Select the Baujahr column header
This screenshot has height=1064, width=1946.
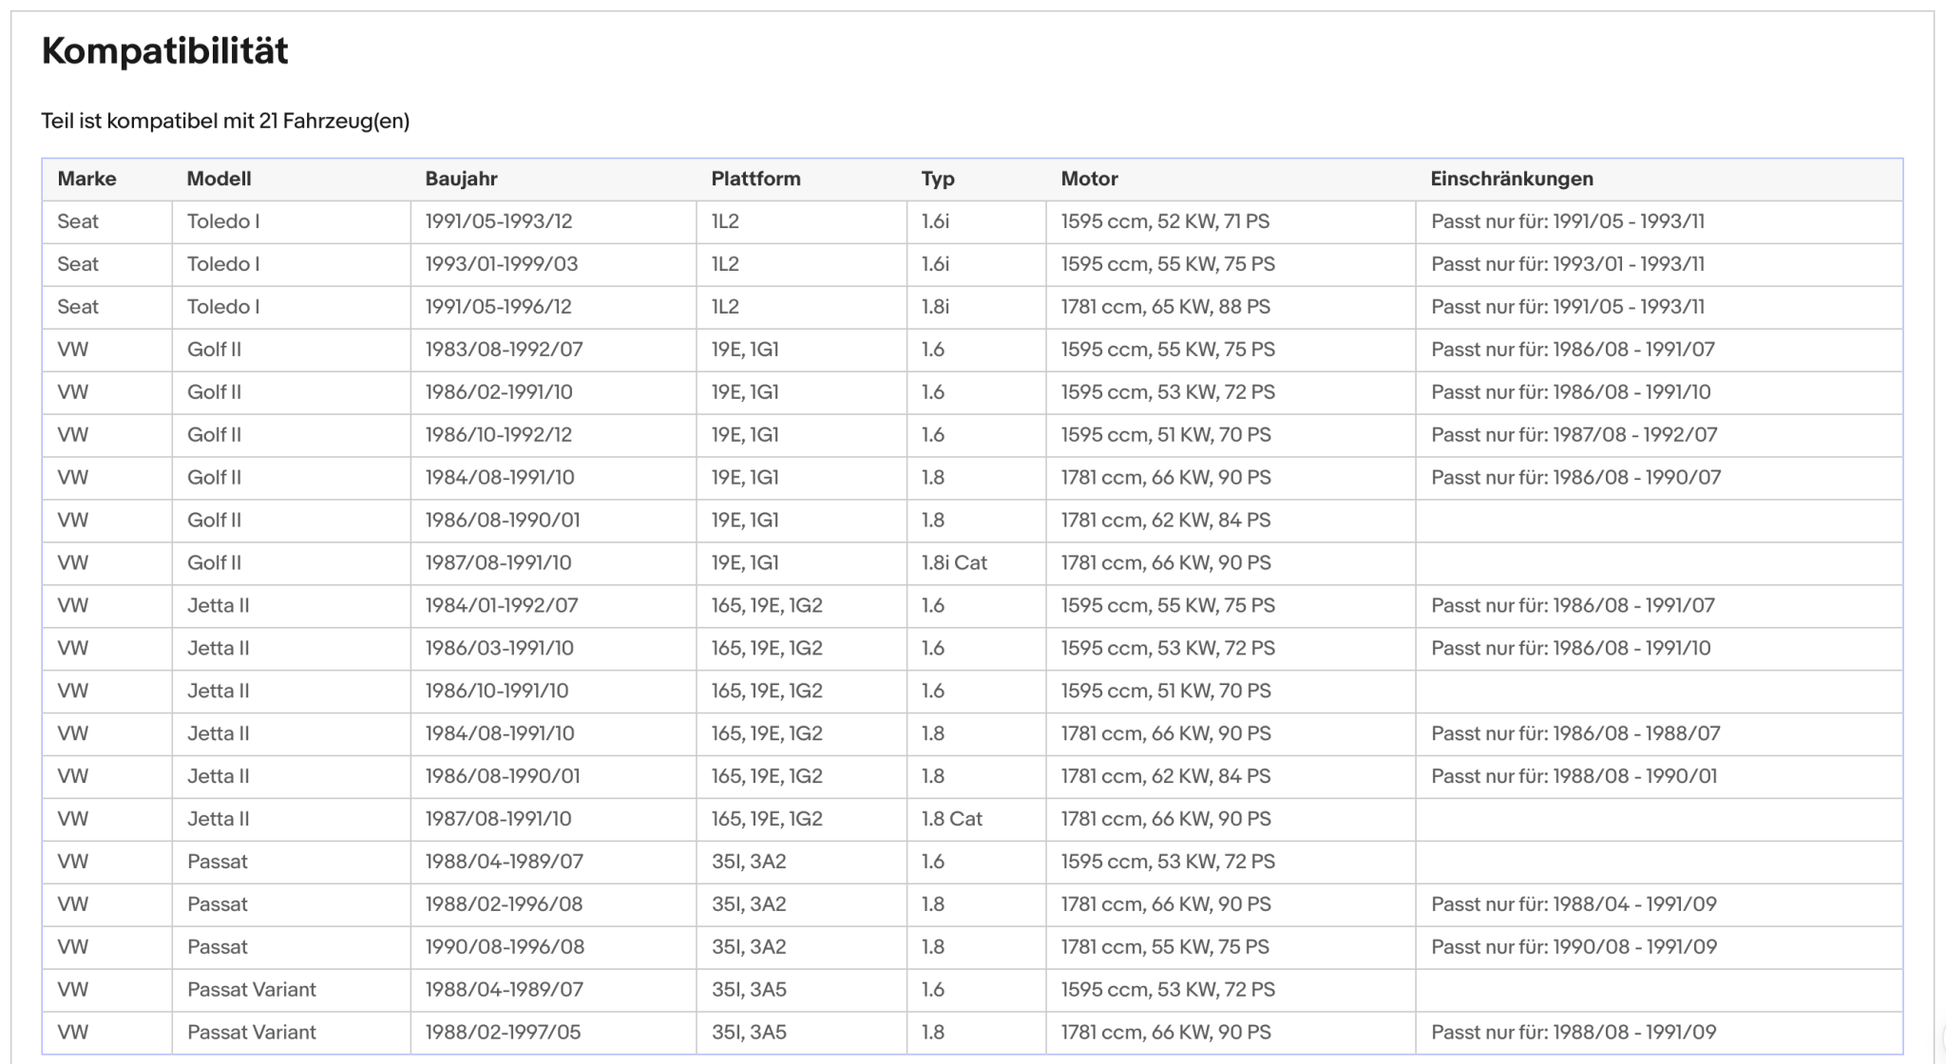[x=461, y=179]
